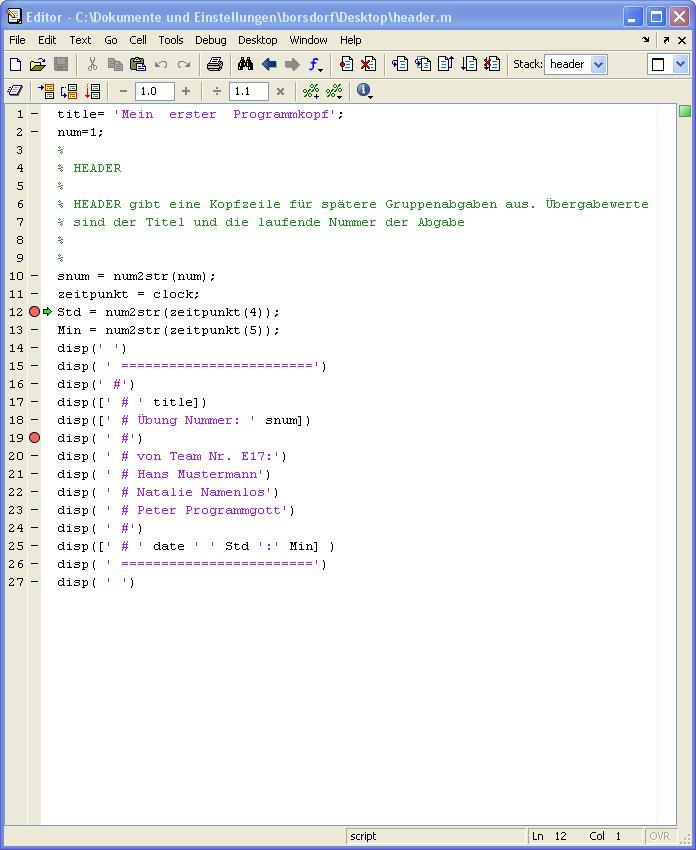Viewport: 696px width, 850px height.
Task: Paste from clipboard icon
Action: tap(138, 65)
